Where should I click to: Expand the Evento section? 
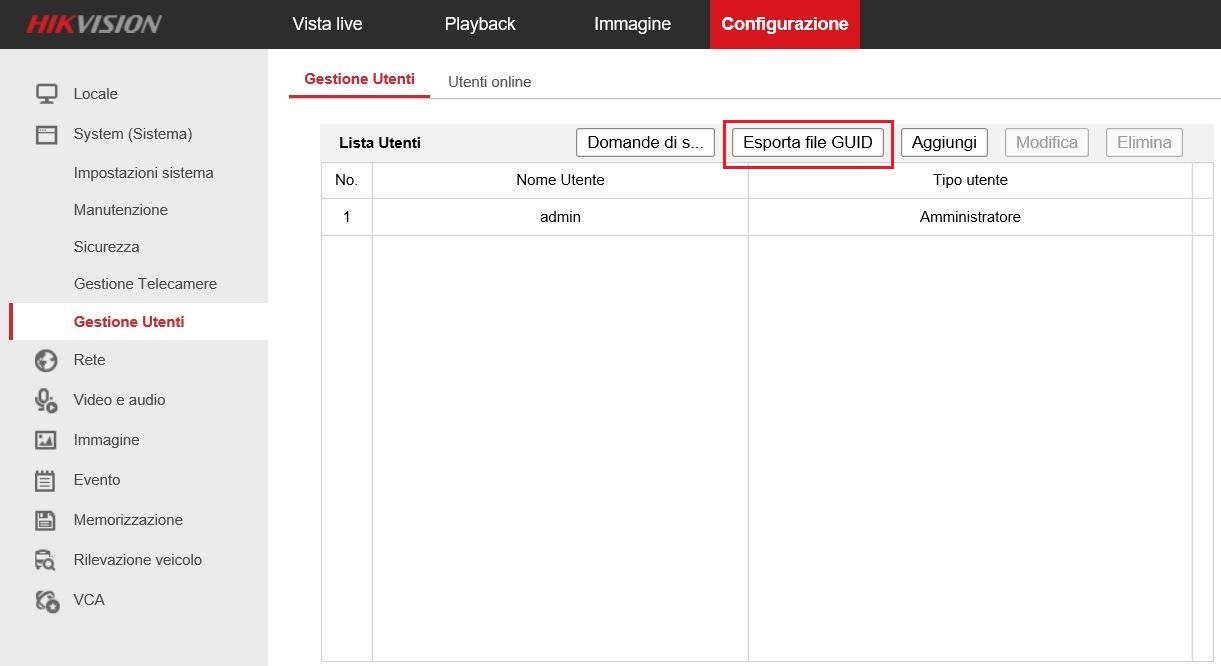pyautogui.click(x=97, y=480)
